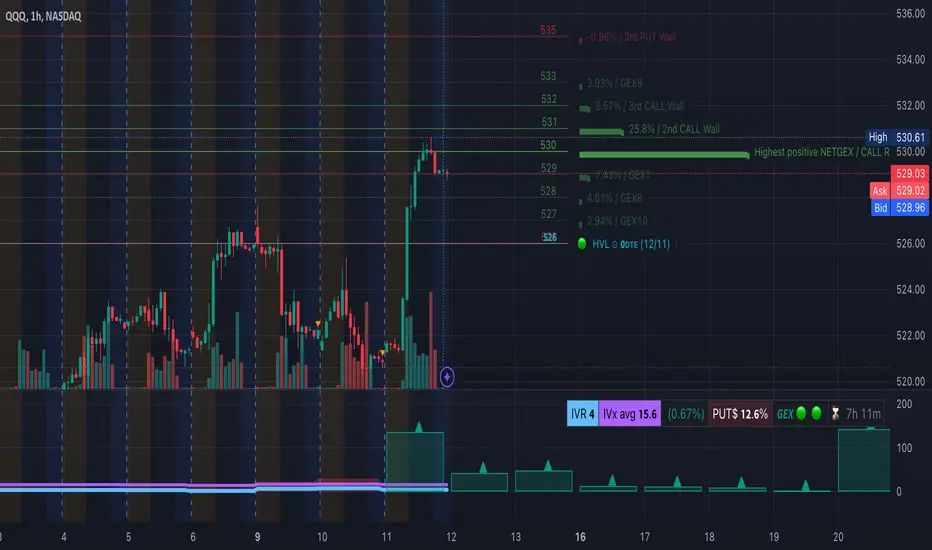The image size is (932, 550).
Task: Click date 16 on the time axis
Action: (x=580, y=537)
